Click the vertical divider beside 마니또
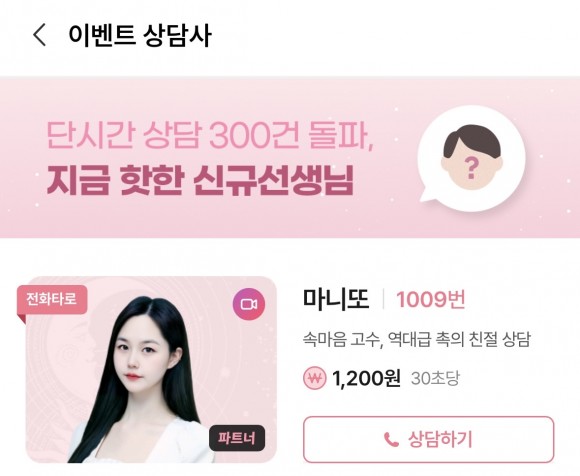The image size is (580, 476). 383,300
